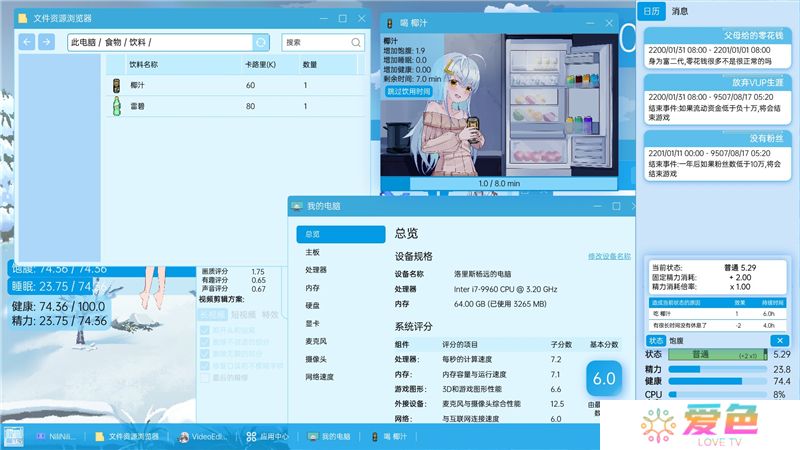Viewport: 800px width, 450px height.
Task: Open the 消息 tab
Action: coord(680,11)
